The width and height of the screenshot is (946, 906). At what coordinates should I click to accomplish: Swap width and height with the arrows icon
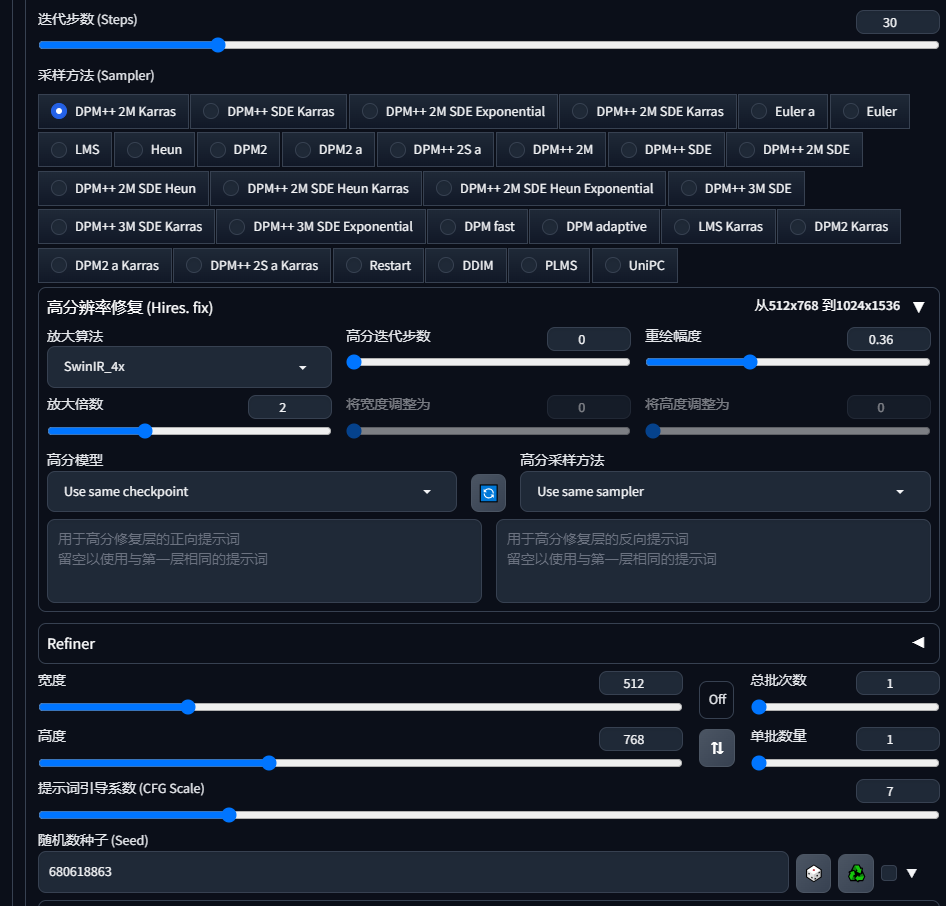[x=716, y=747]
